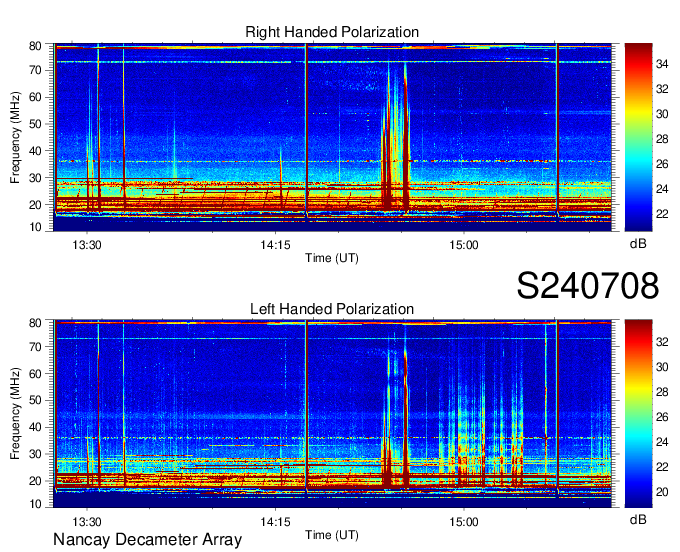680x552 pixels.
Task: Click the 32 value on the Right Handed color bar
Action: click(x=662, y=89)
